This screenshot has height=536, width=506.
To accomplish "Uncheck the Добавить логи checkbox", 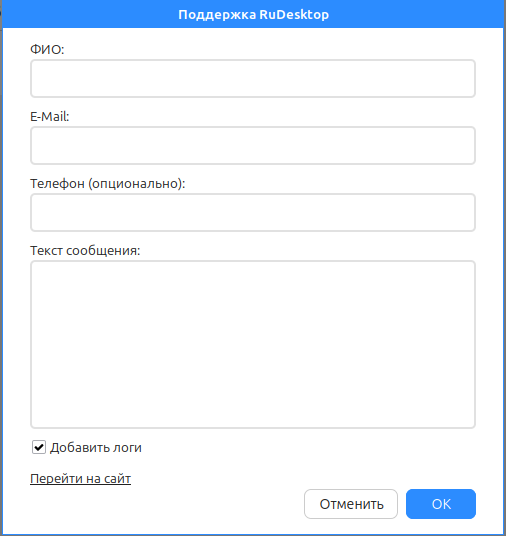I will (39, 447).
